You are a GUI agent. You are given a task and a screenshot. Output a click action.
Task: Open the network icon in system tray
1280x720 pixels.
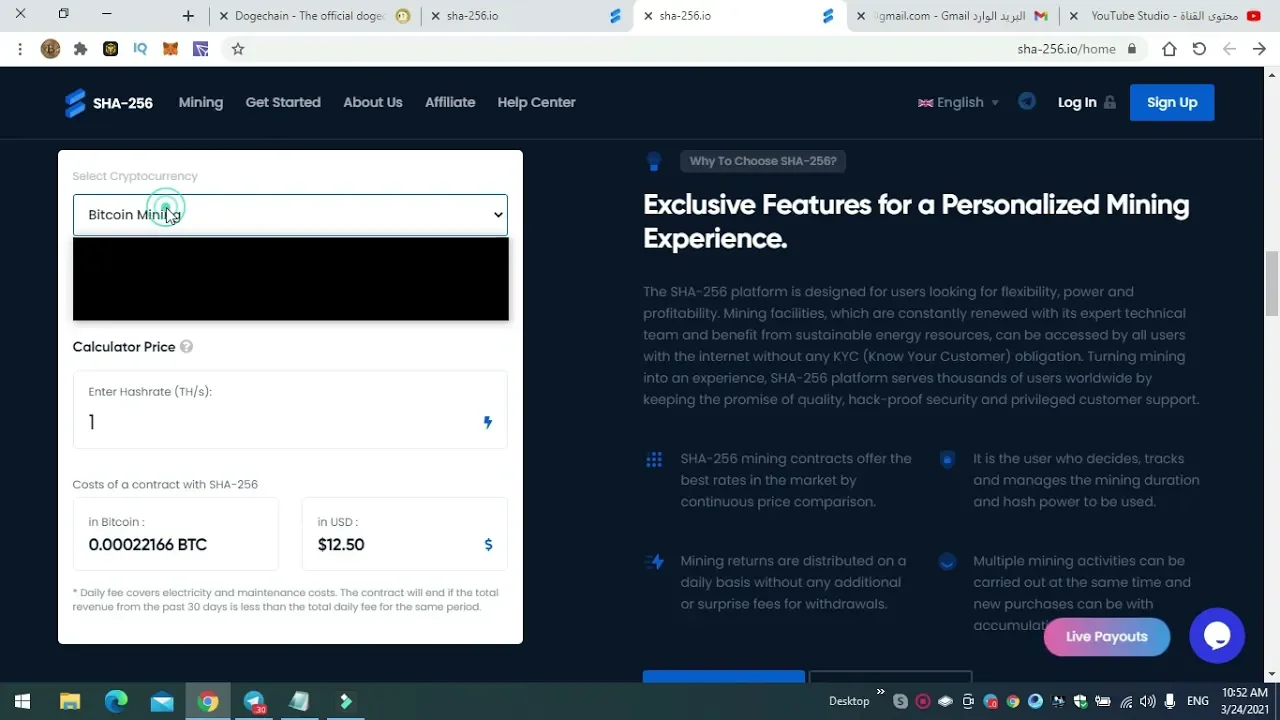coord(1126,702)
